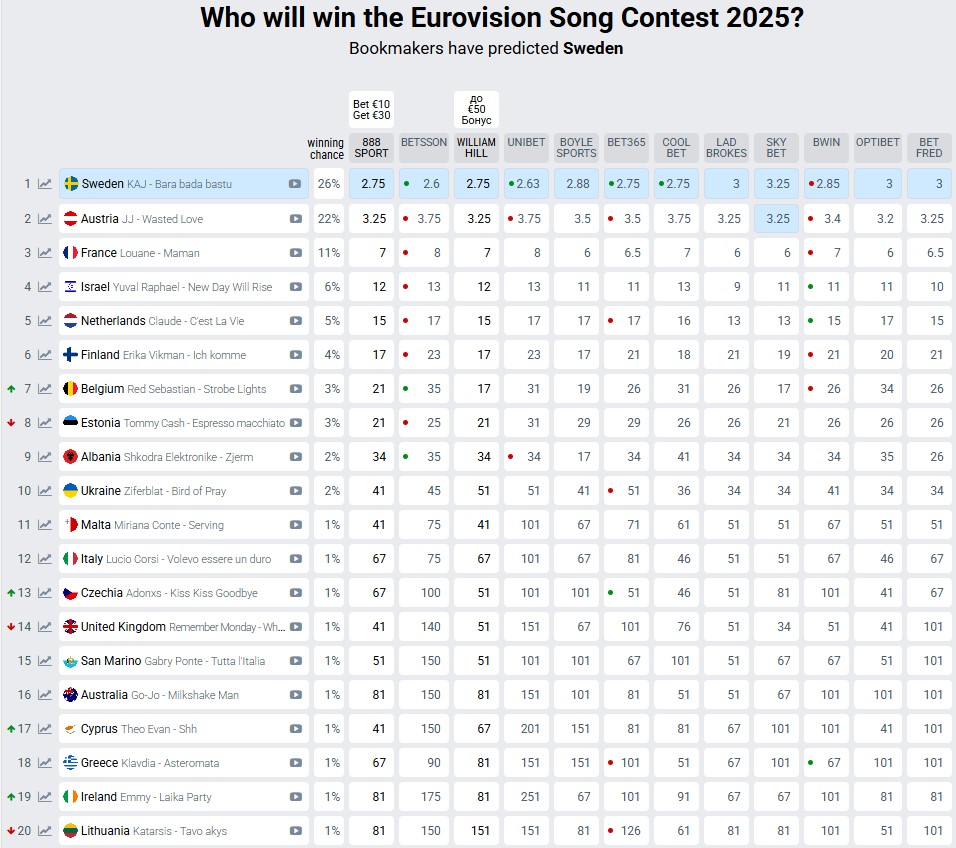Click the green rise arrow beside Belgium

[x=13, y=388]
